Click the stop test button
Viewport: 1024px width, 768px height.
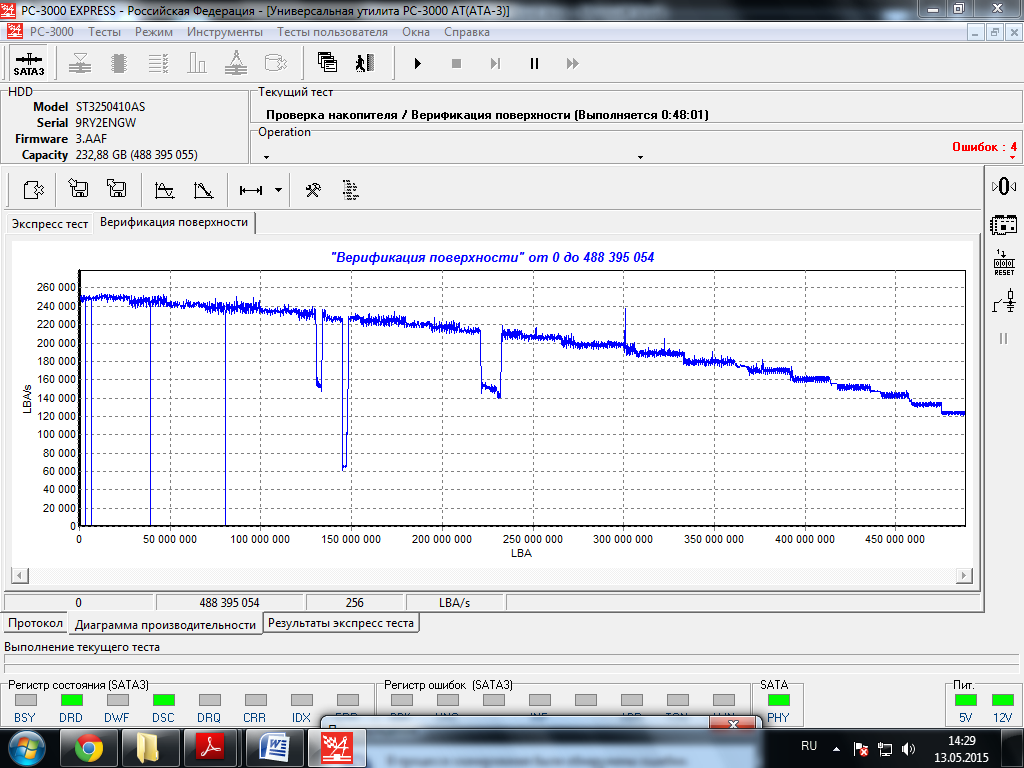tap(456, 63)
